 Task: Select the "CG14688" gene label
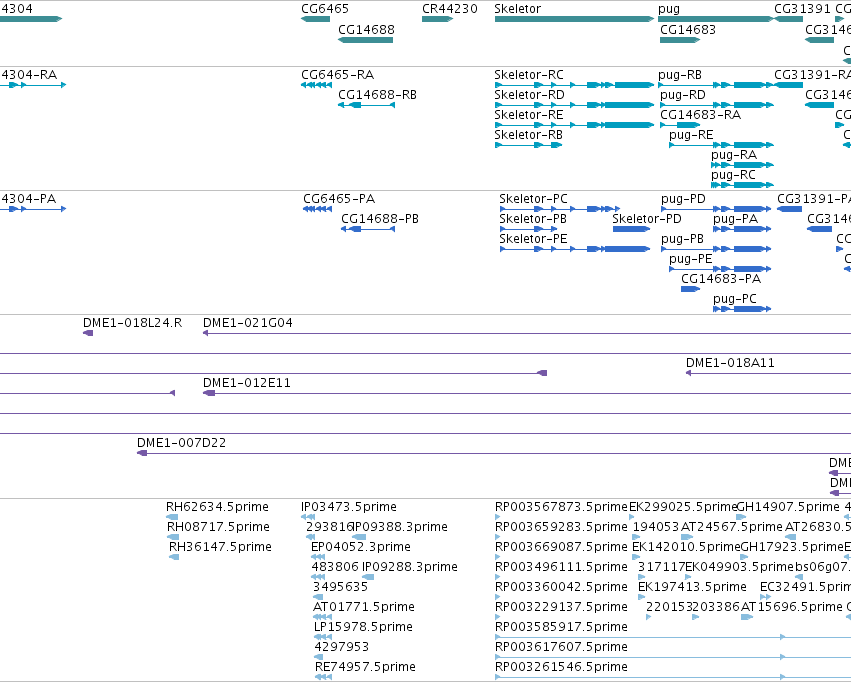(366, 29)
